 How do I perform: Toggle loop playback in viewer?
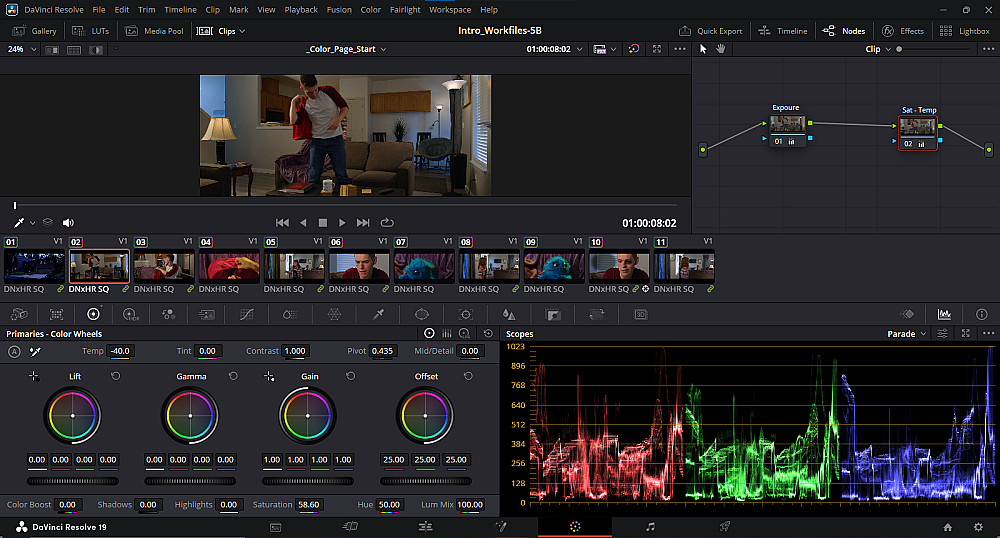pyautogui.click(x=387, y=222)
